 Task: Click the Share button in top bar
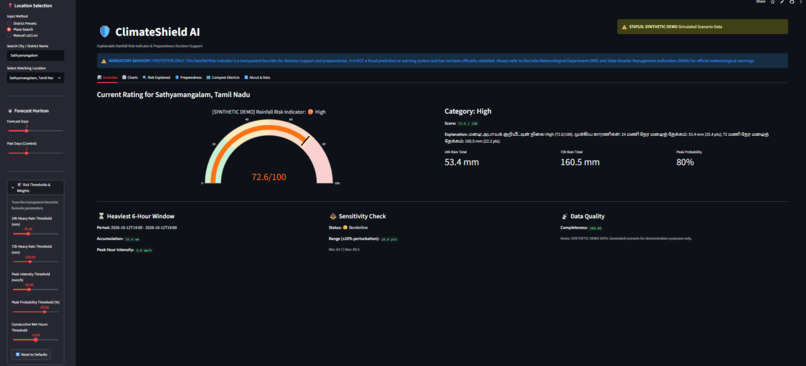(760, 2)
